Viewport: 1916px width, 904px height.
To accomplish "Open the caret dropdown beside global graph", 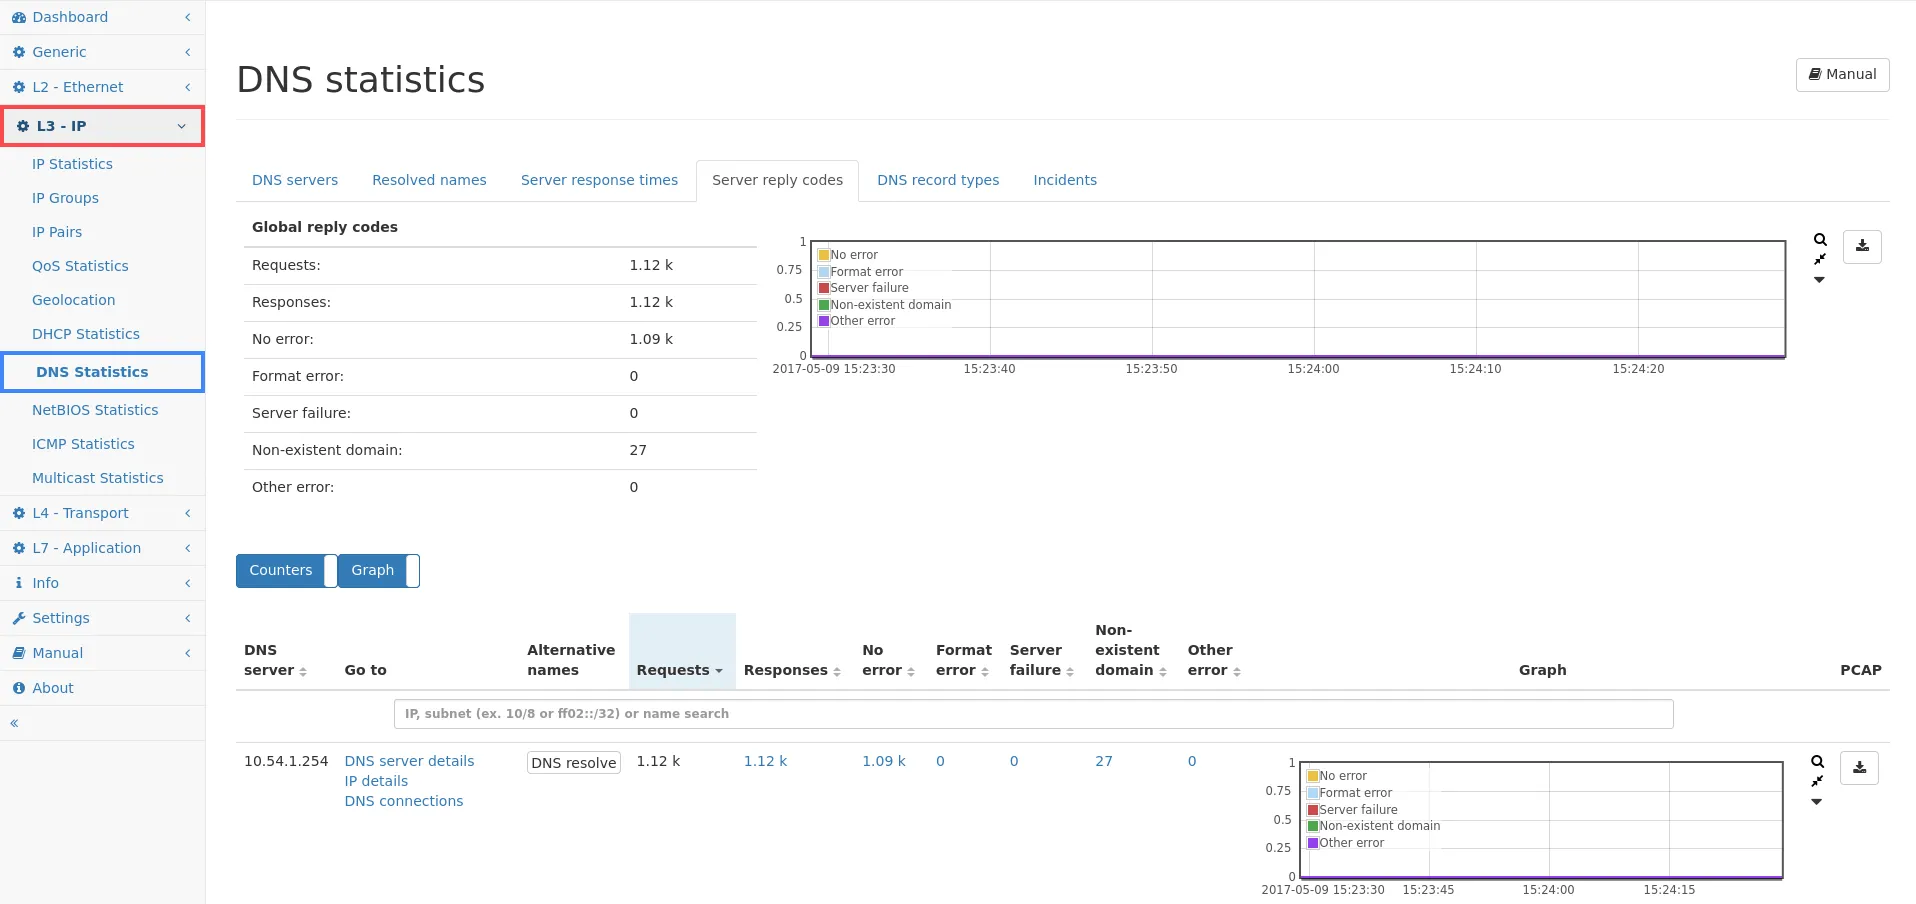I will click(1820, 280).
